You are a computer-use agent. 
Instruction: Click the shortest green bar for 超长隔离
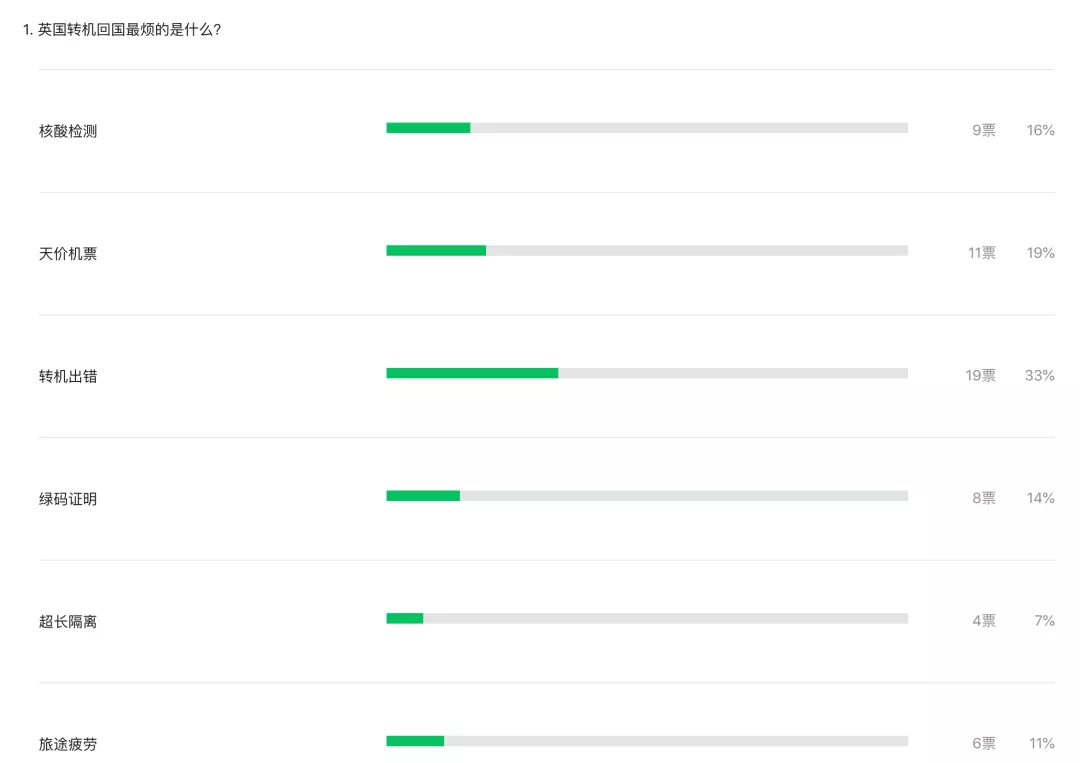405,618
